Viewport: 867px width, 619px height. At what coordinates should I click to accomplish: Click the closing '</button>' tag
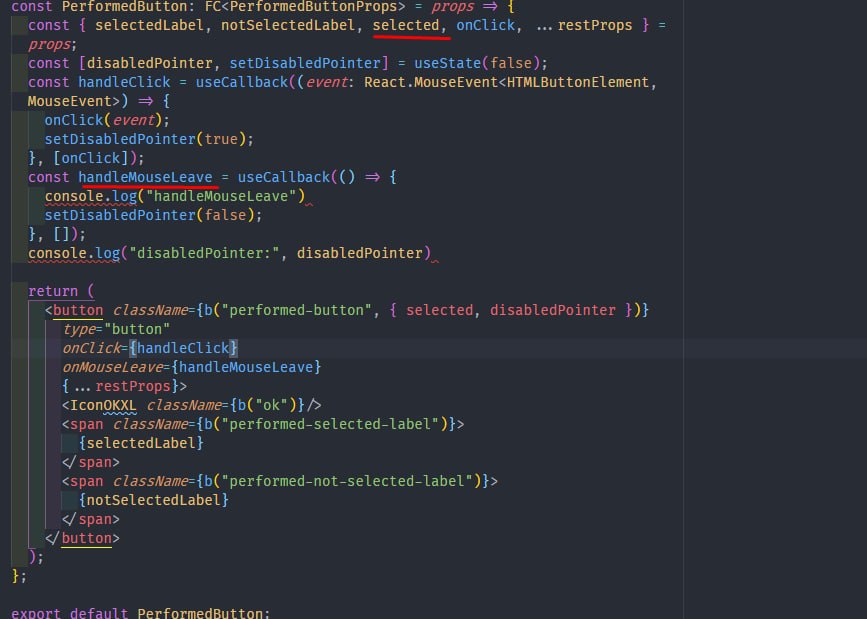(x=82, y=538)
